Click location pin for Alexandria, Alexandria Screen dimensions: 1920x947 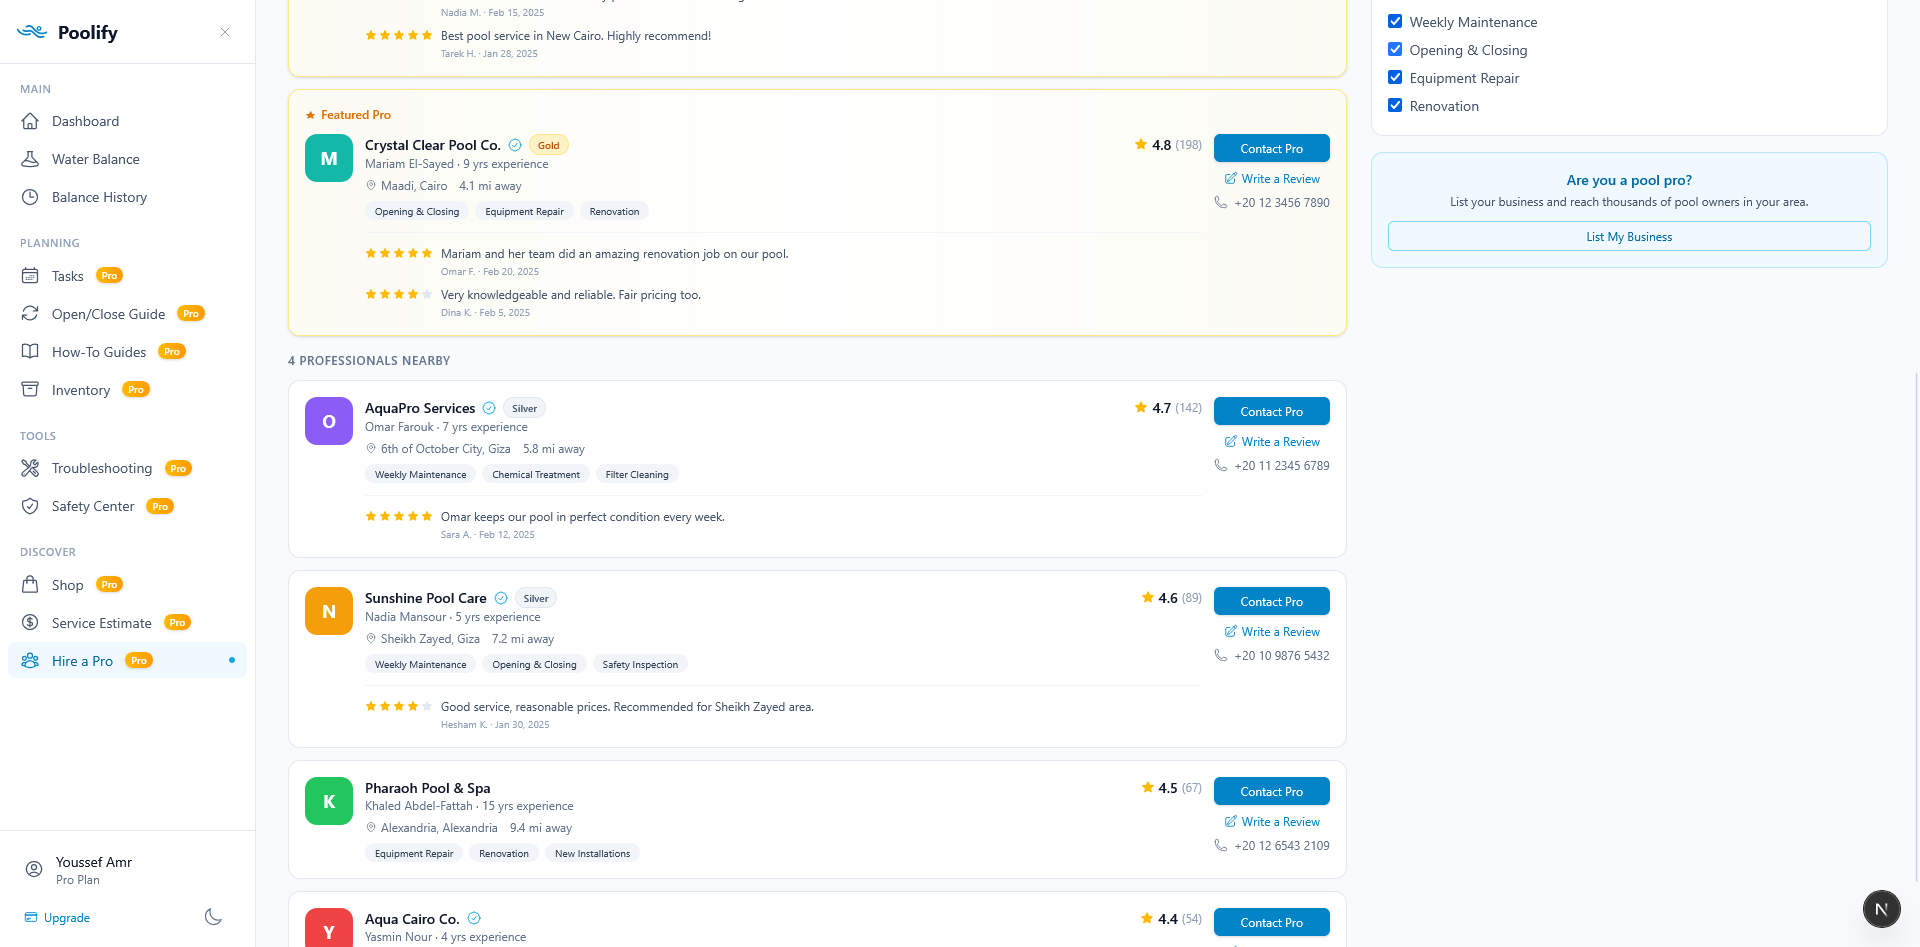(371, 828)
